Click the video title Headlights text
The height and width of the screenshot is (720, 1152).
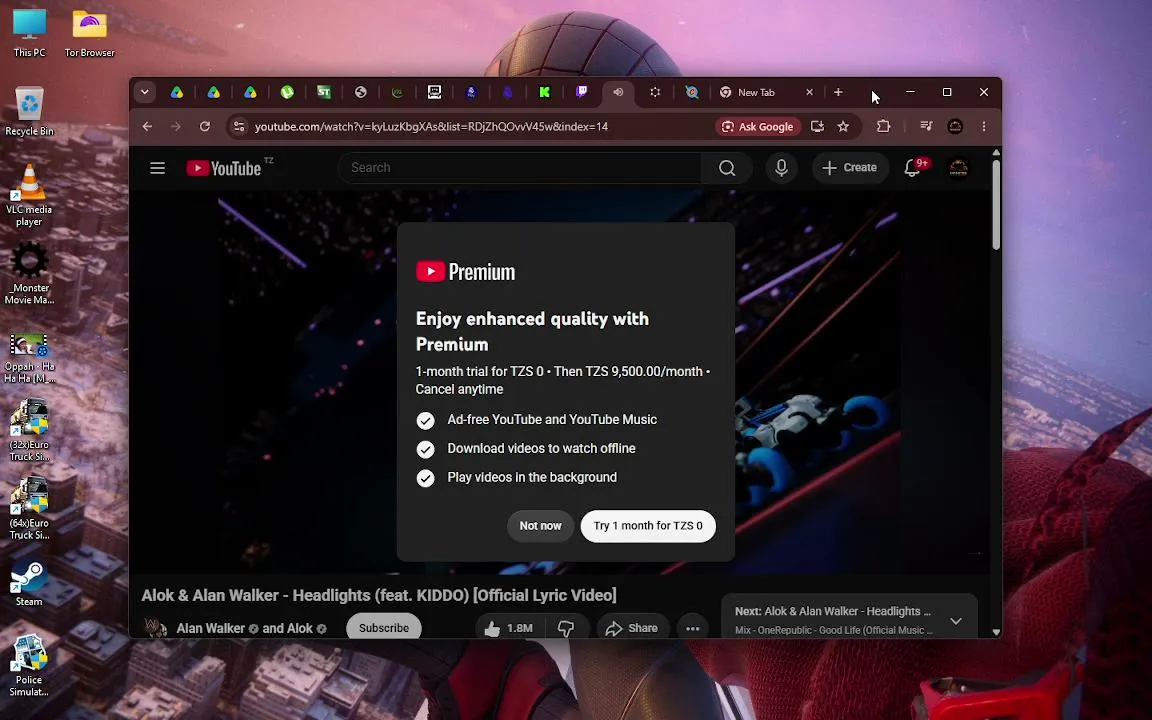378,595
